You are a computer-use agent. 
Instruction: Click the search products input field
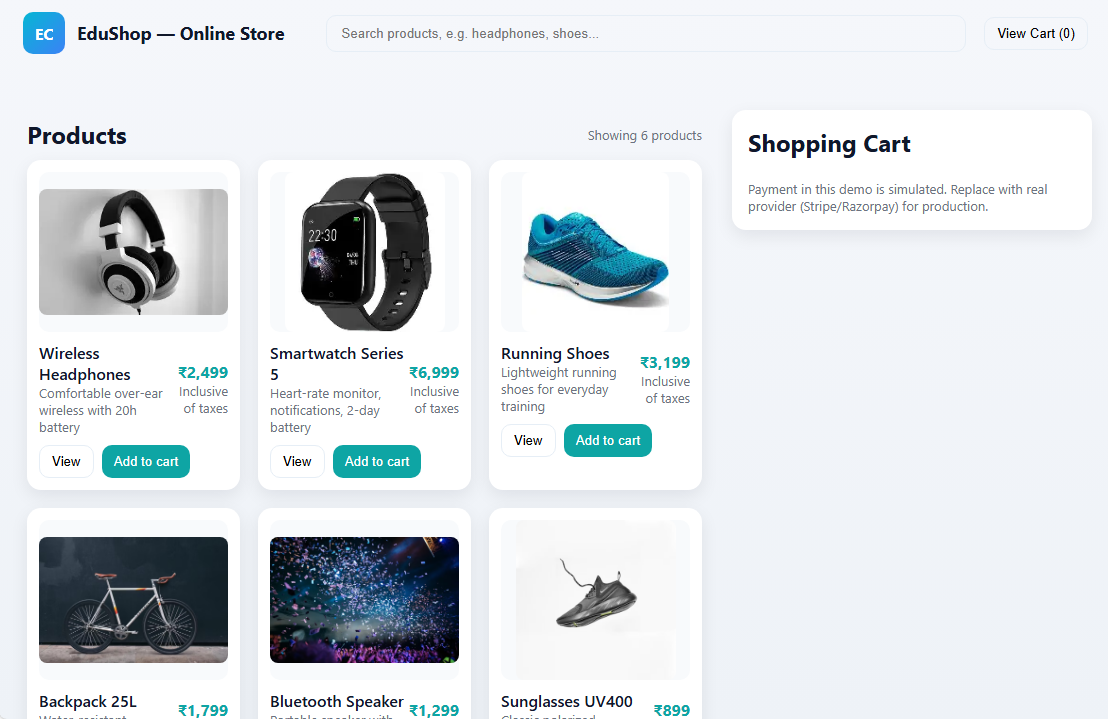645,33
